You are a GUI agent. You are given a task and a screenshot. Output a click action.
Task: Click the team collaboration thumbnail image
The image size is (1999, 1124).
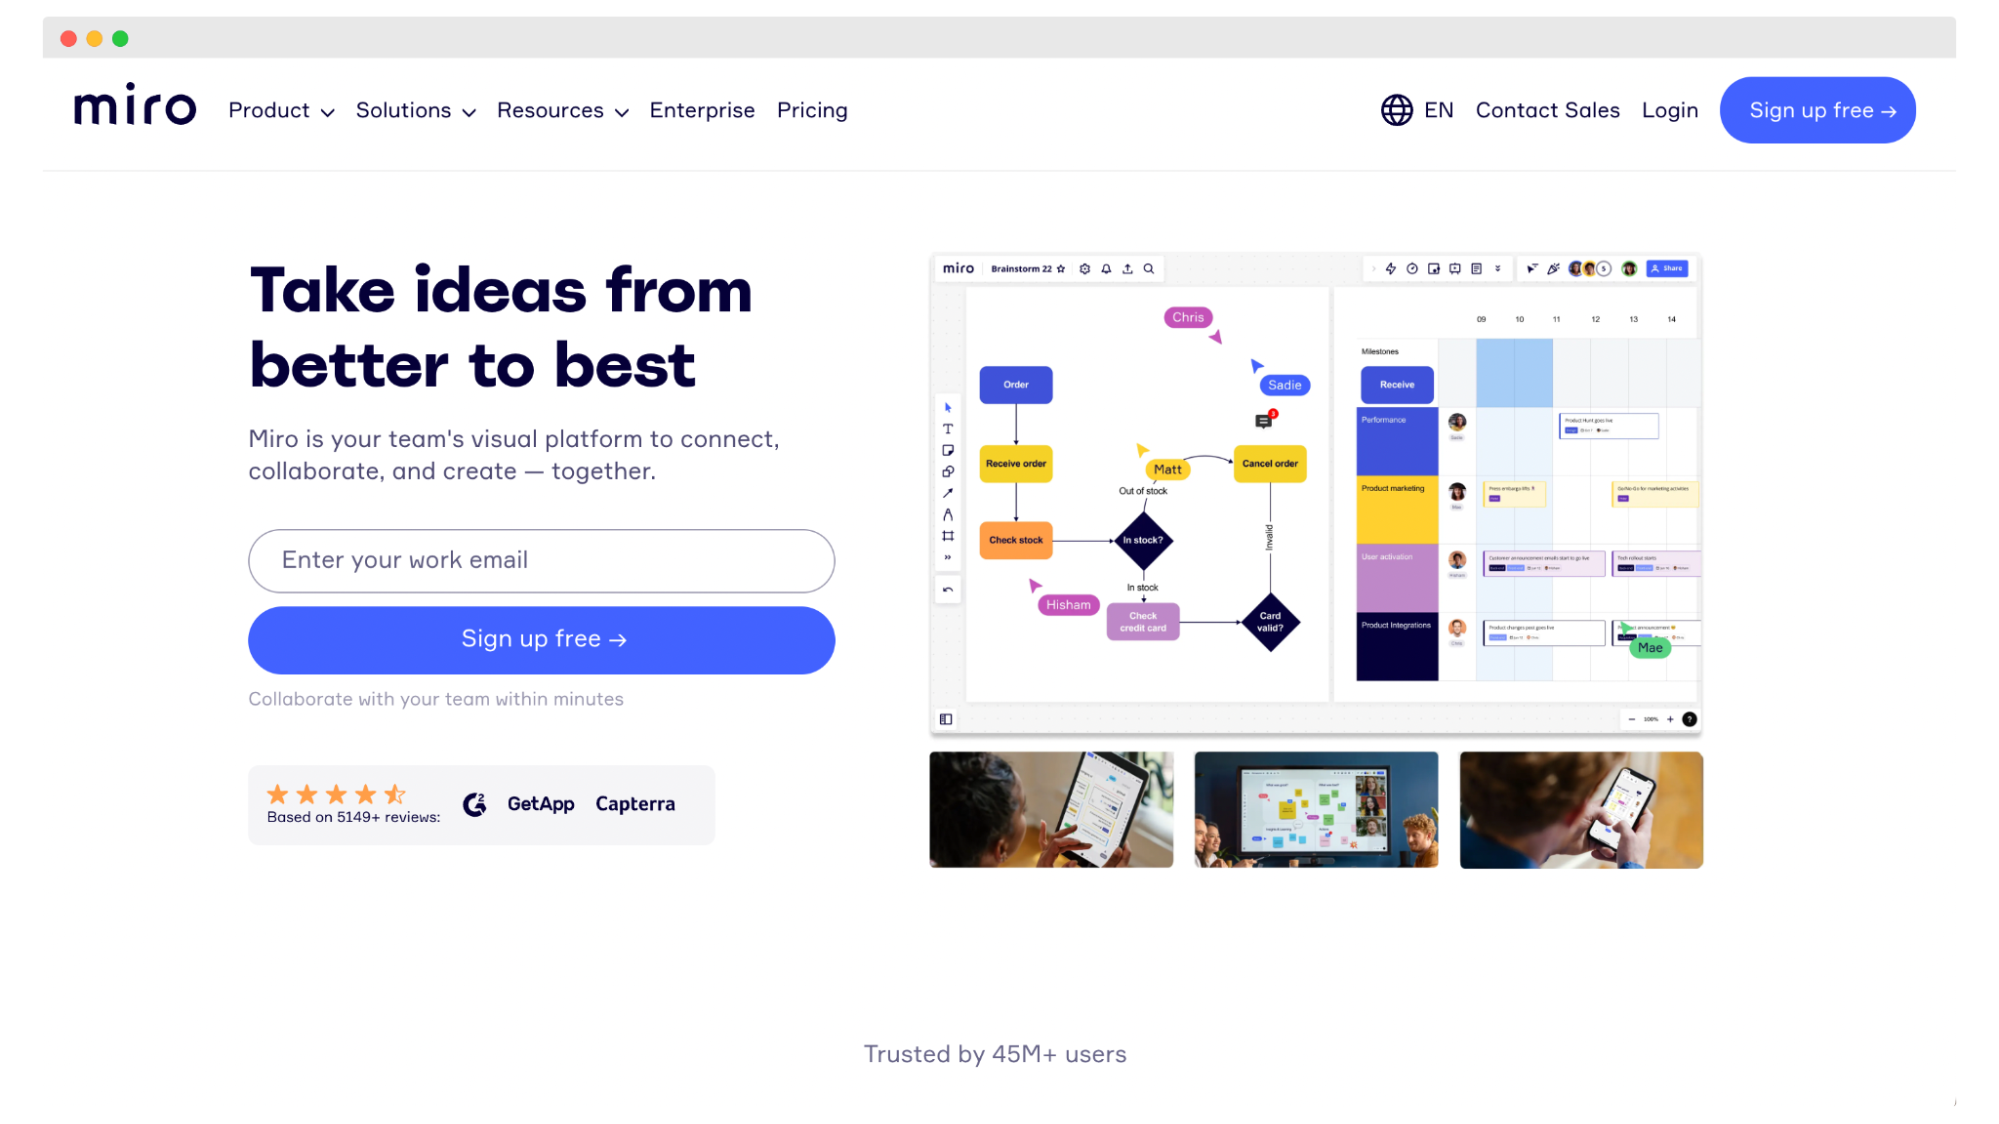1315,808
